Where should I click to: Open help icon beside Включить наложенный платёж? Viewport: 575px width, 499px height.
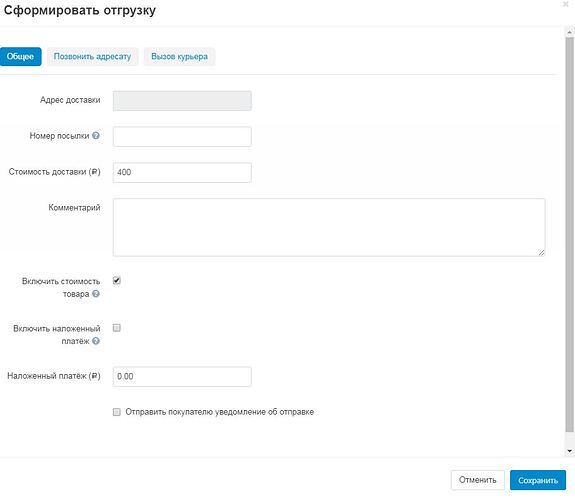[96, 341]
